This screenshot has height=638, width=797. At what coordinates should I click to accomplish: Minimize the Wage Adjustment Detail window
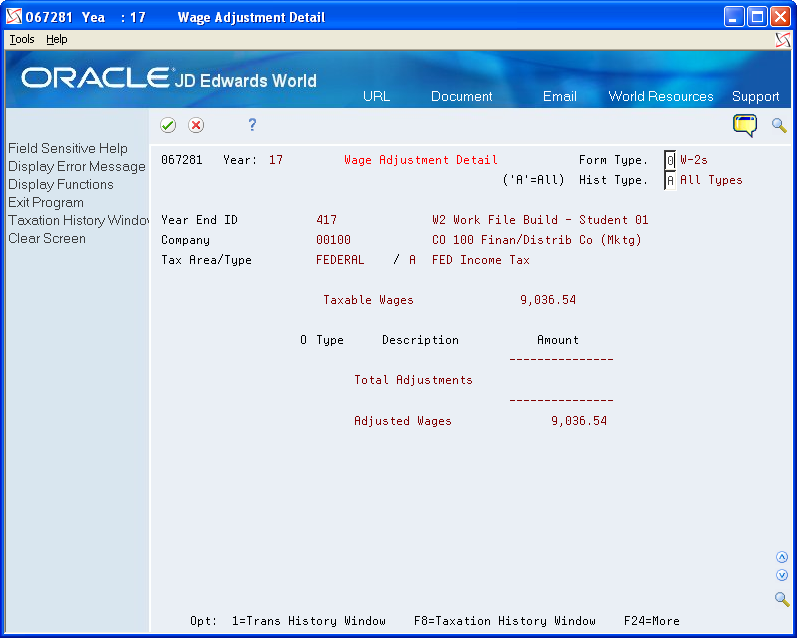733,17
